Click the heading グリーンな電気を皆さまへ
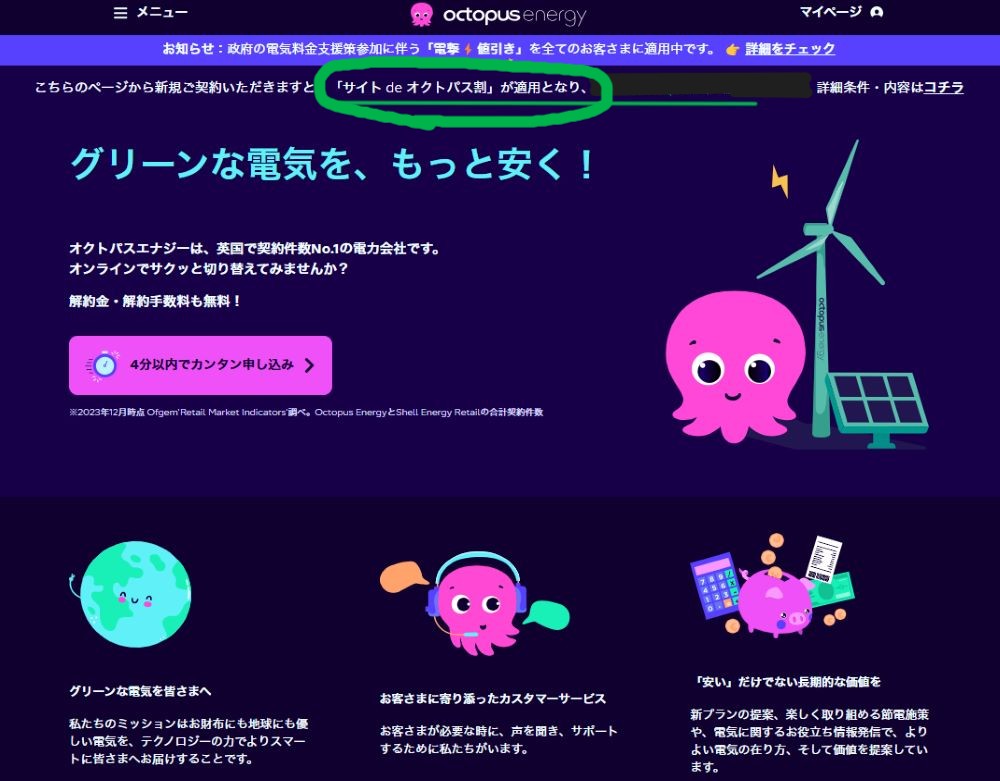Viewport: 1000px width, 781px height. coord(140,691)
